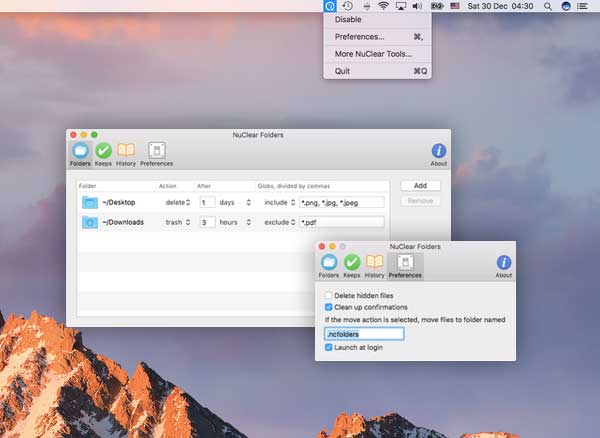The width and height of the screenshot is (600, 438).
Task: Open battery status menu
Action: [x=437, y=6]
